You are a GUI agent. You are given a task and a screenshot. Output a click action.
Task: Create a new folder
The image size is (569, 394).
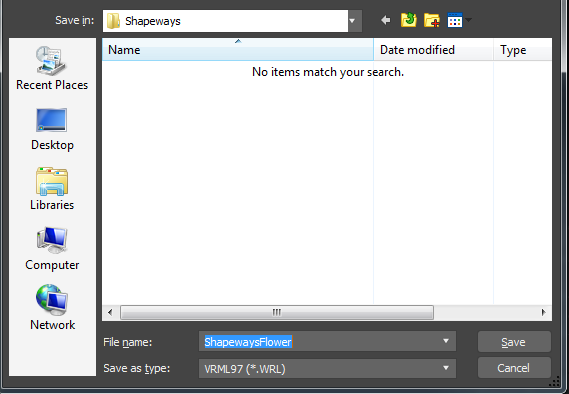pos(432,20)
